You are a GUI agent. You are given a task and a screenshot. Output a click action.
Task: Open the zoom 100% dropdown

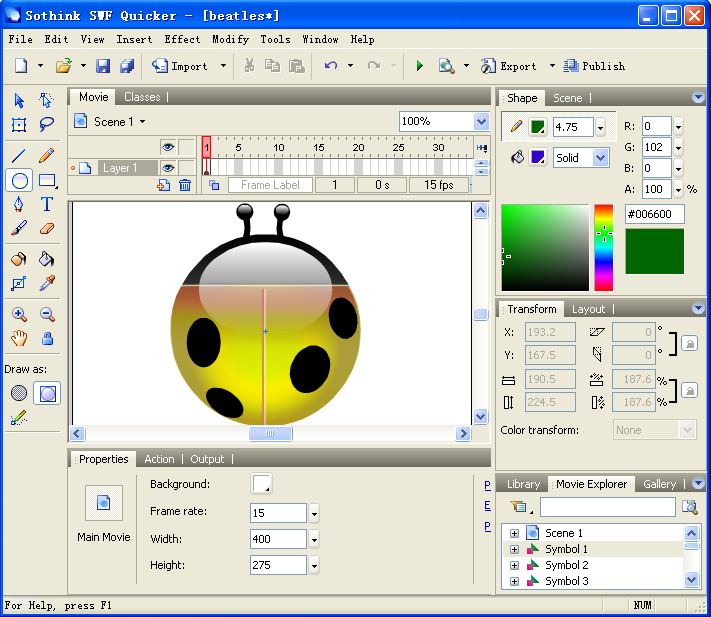(481, 121)
